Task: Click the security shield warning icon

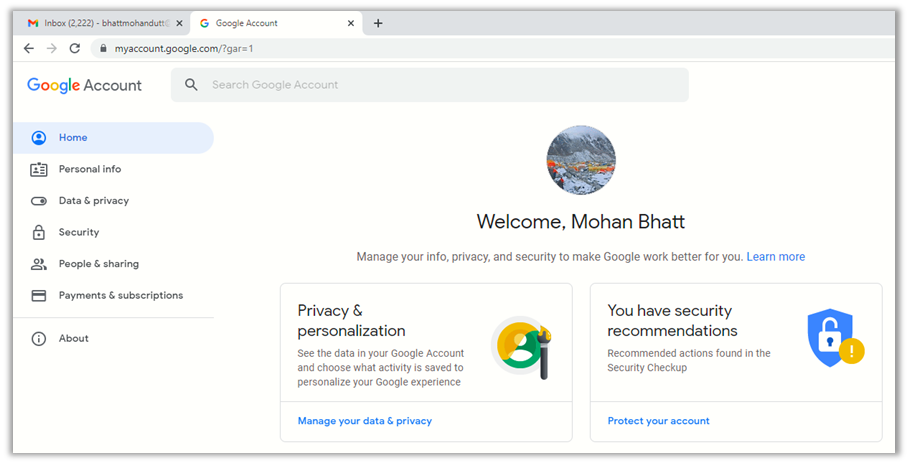Action: tap(835, 338)
